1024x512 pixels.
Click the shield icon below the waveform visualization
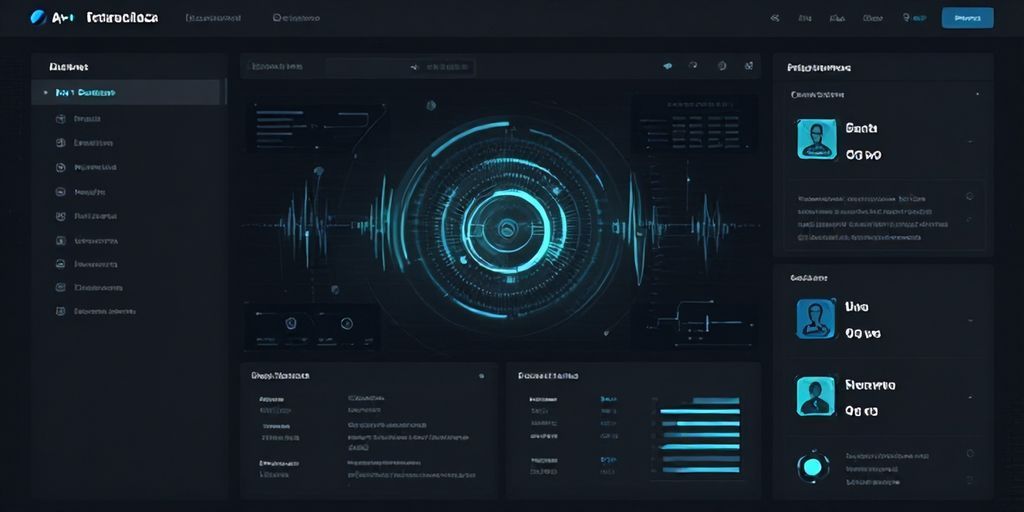coord(291,323)
